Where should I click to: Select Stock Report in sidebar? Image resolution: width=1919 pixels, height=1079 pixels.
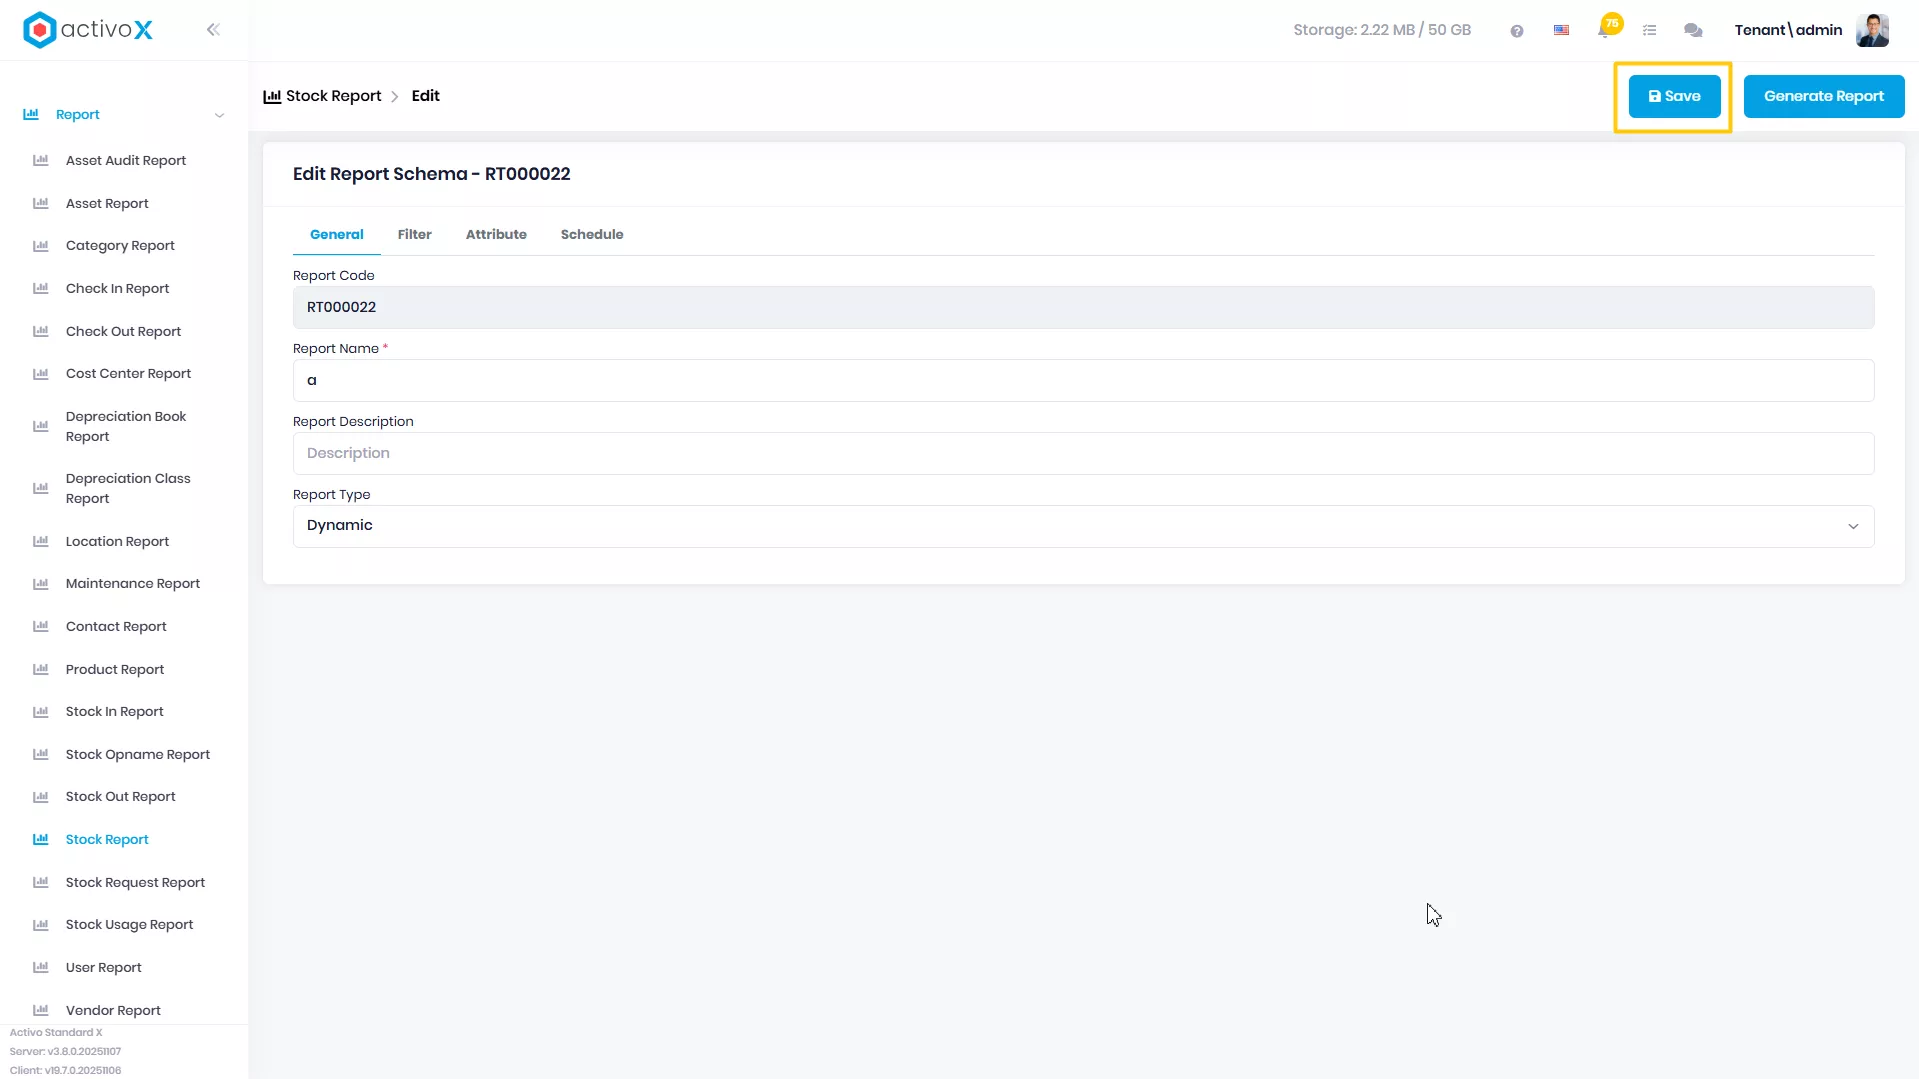click(x=107, y=840)
